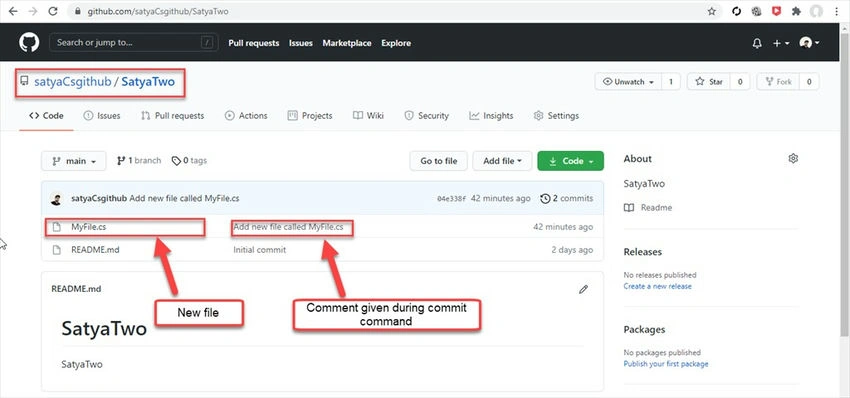Screen dimensions: 850x398
Task: Open the plus create-new dropdown
Action: coord(781,43)
